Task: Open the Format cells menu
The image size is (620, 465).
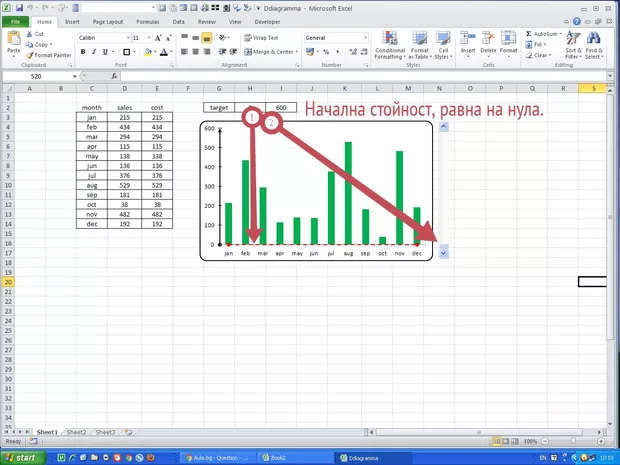Action: tap(508, 45)
